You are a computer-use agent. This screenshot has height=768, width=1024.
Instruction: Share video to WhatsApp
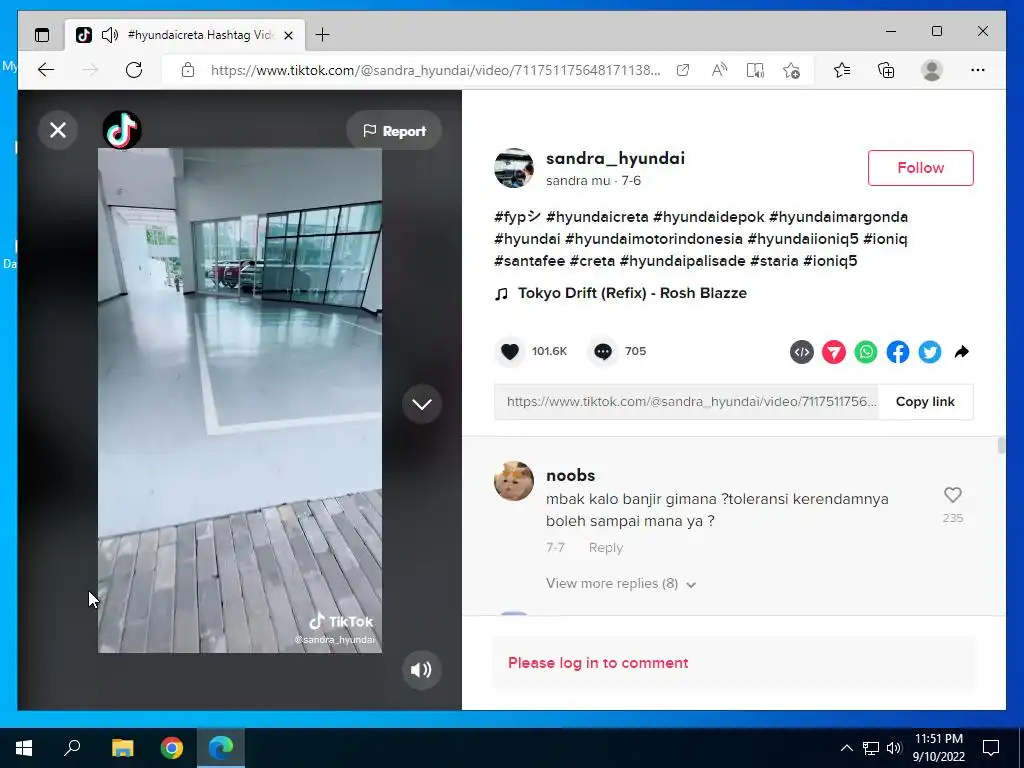coord(866,353)
